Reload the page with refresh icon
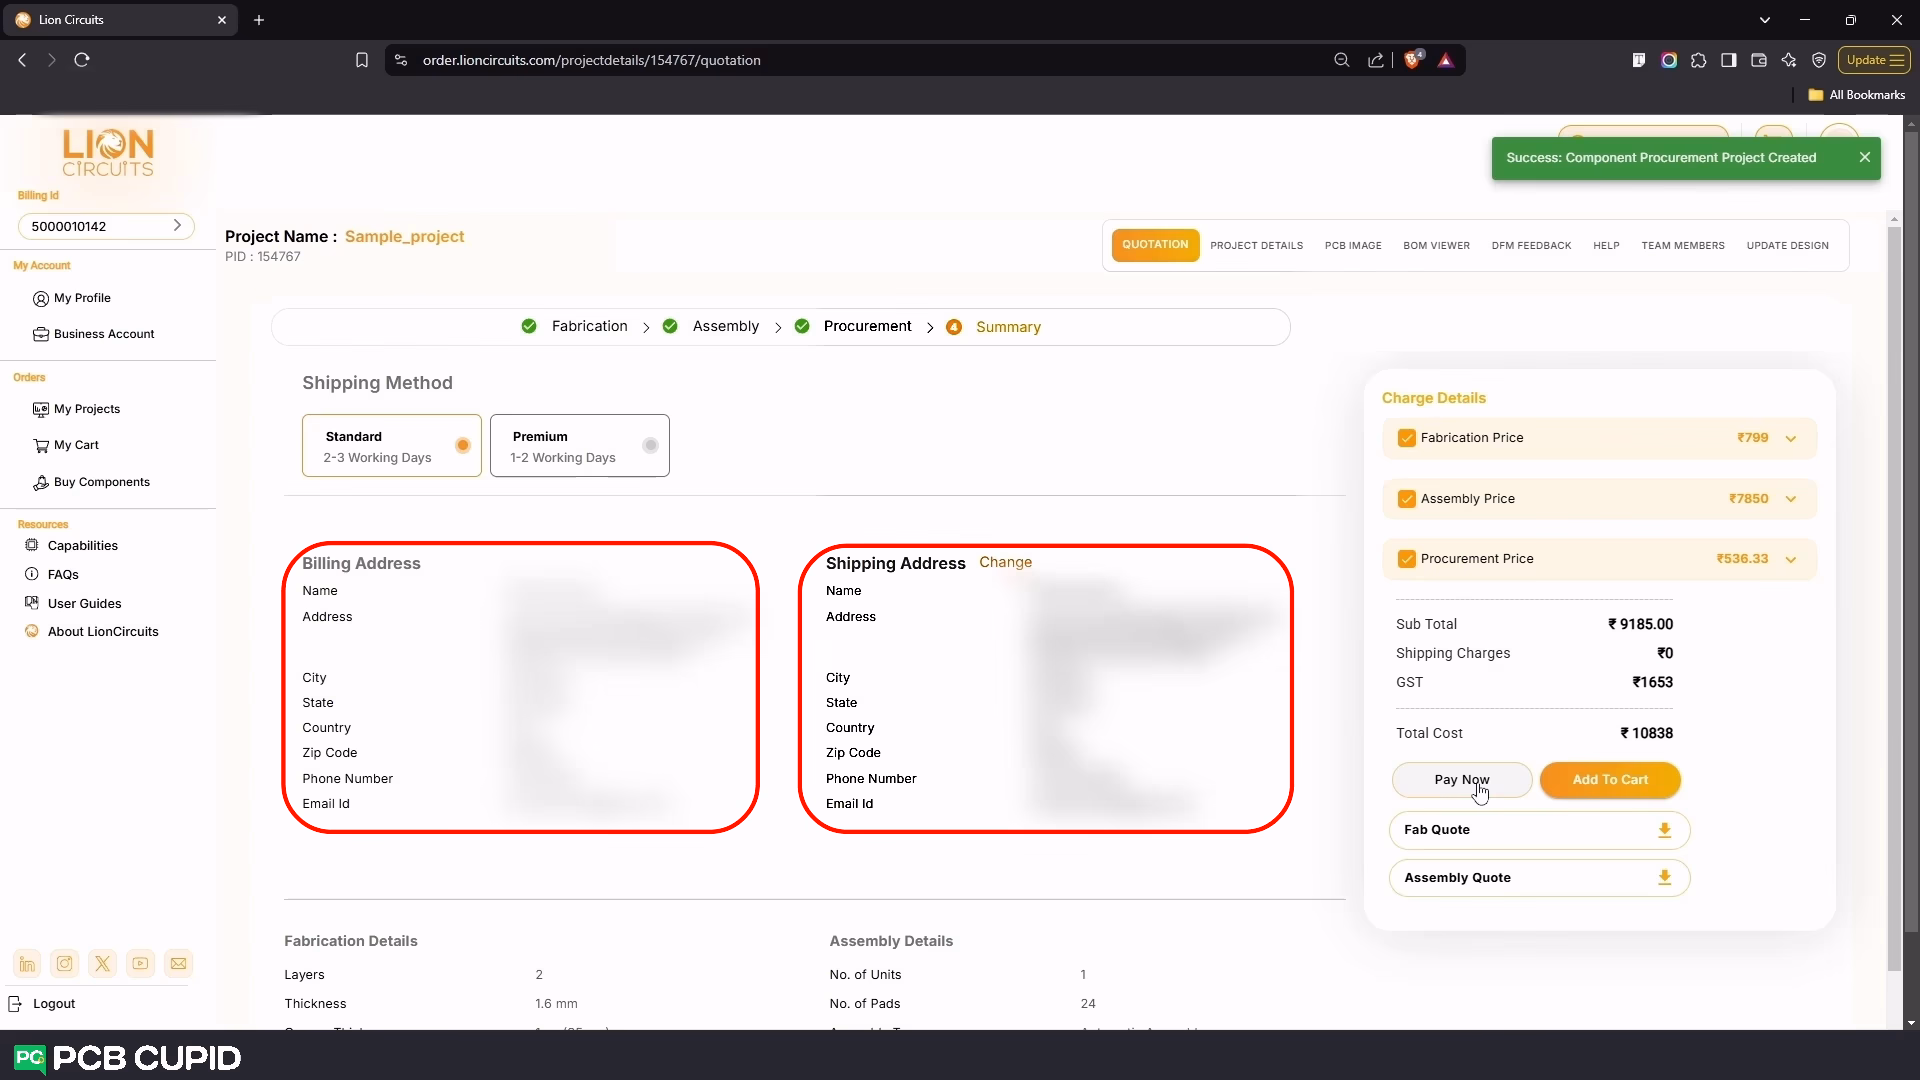1920x1080 pixels. [x=82, y=60]
